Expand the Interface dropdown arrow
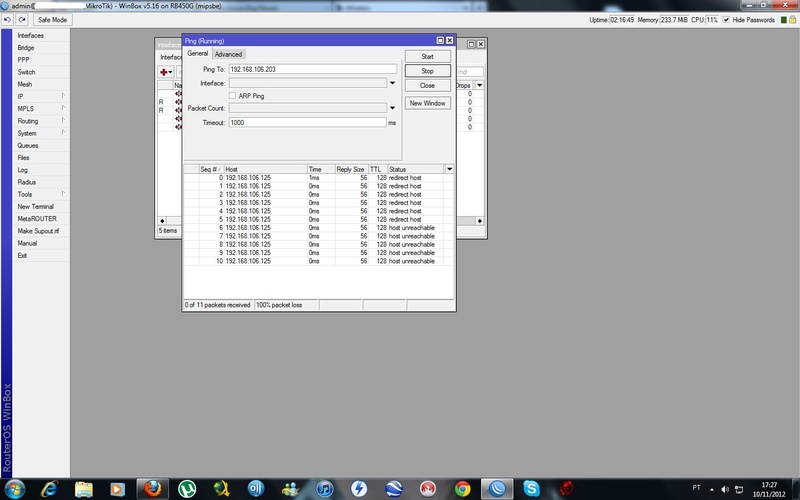The height and width of the screenshot is (500, 800). coord(392,83)
